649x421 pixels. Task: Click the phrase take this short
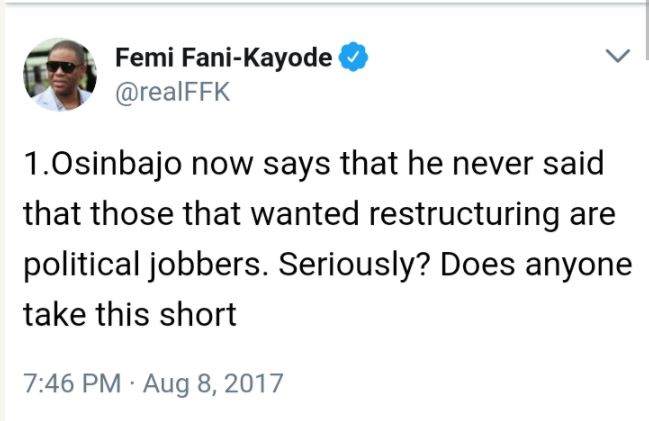tap(129, 313)
